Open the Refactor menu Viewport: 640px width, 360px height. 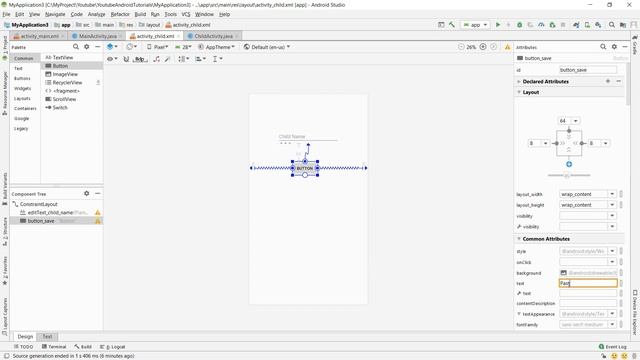coord(120,14)
